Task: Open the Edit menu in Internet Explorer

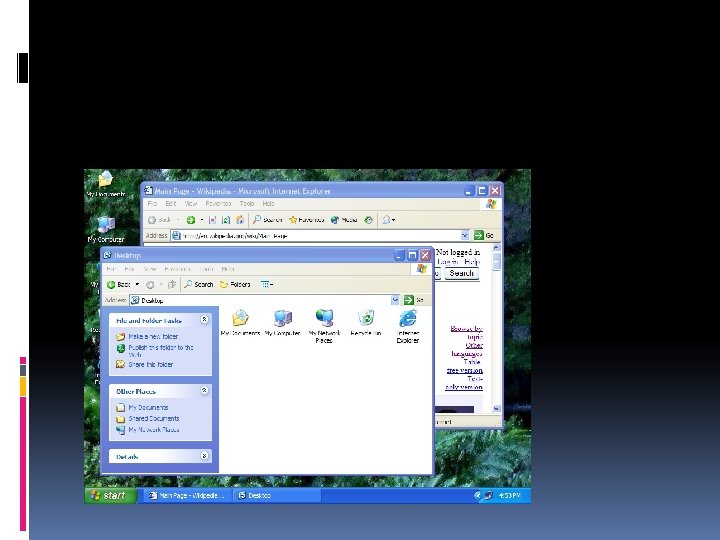Action: (171, 203)
